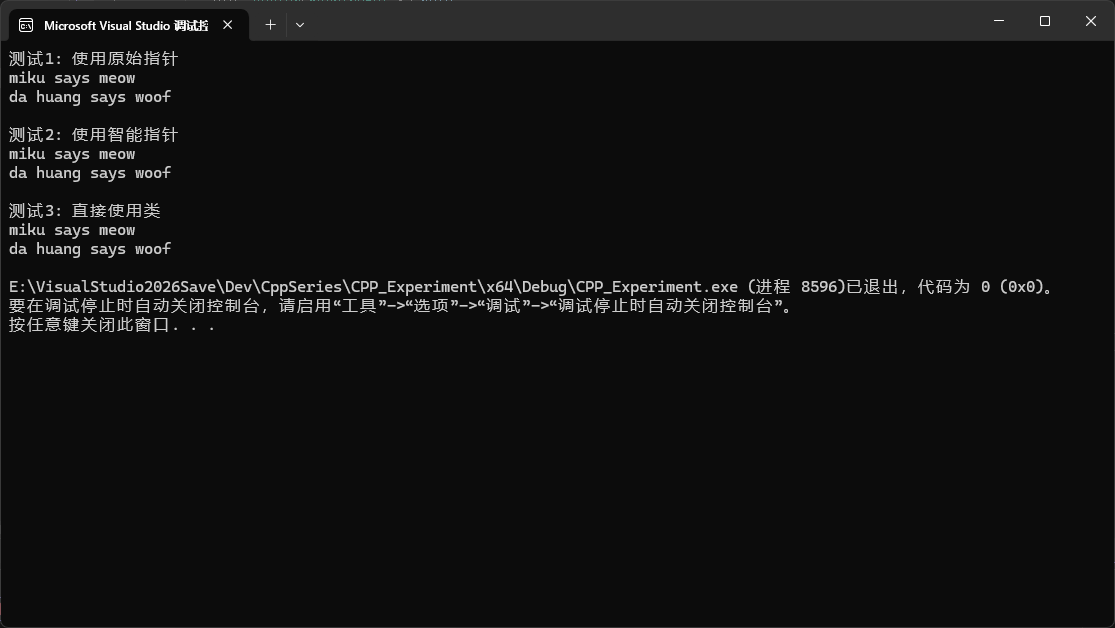Close the 调试控制台 tab

[226, 26]
